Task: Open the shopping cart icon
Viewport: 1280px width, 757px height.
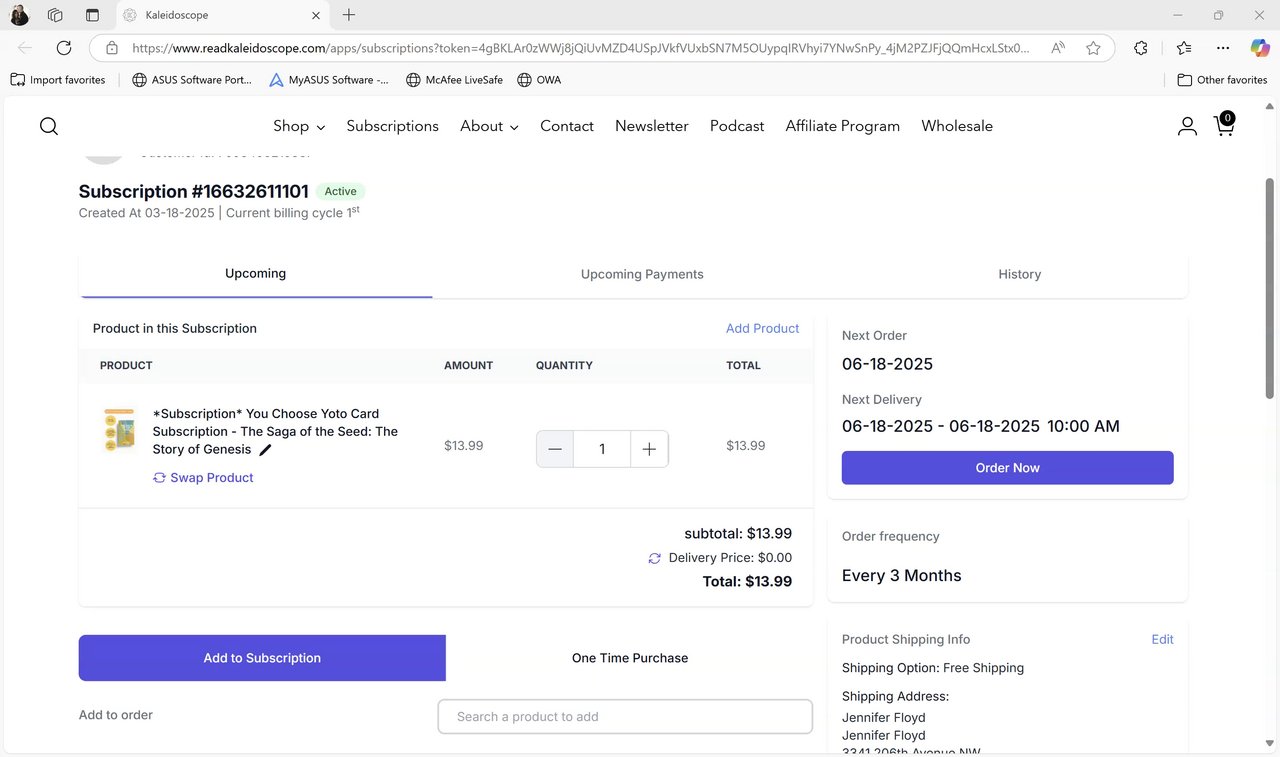Action: coord(1224,125)
